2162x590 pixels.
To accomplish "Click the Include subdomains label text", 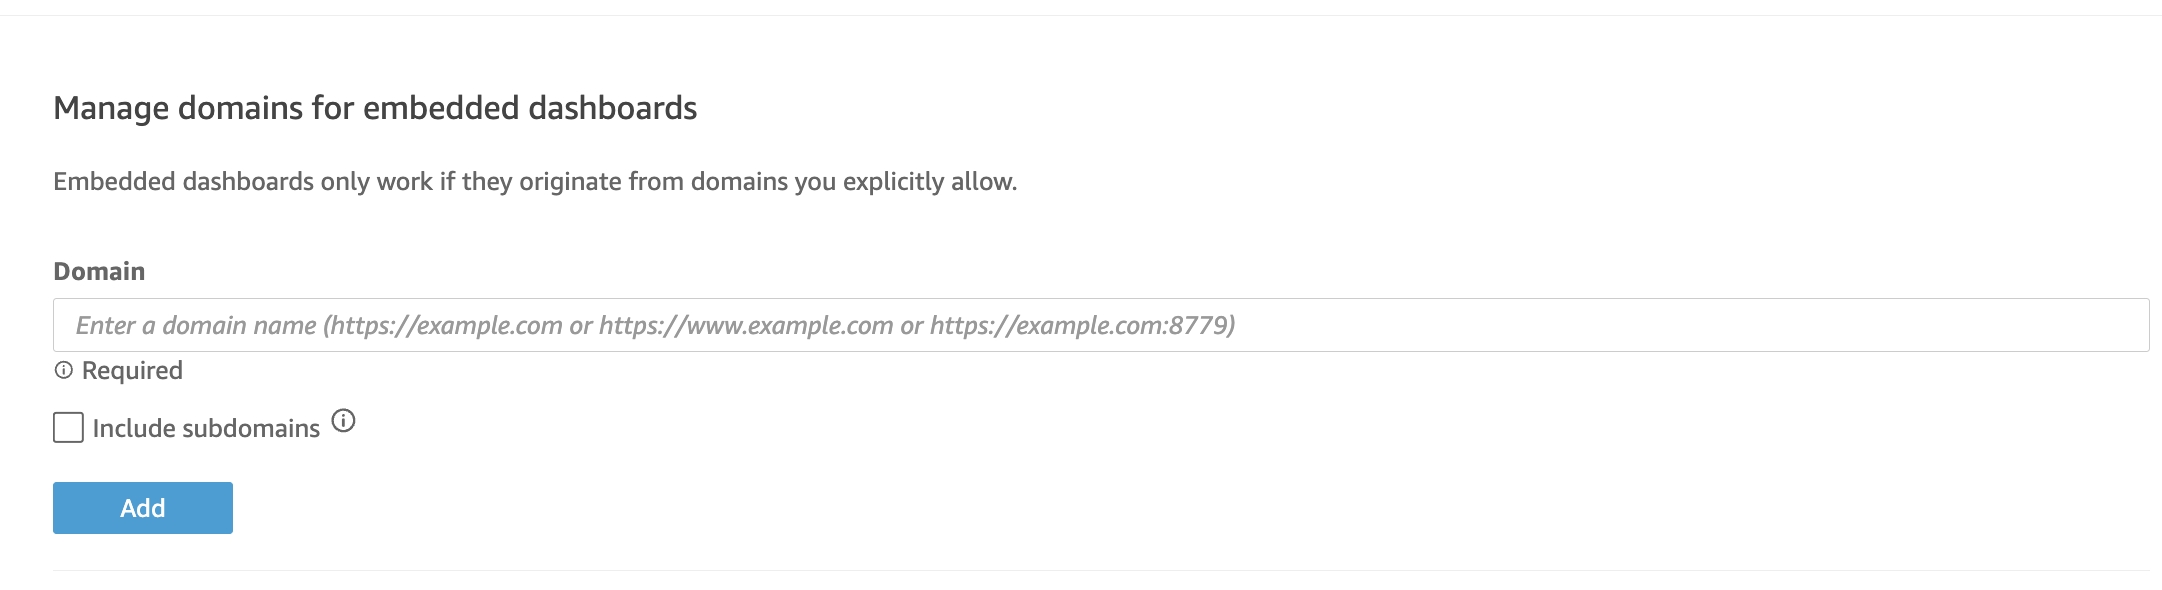I will 206,429.
